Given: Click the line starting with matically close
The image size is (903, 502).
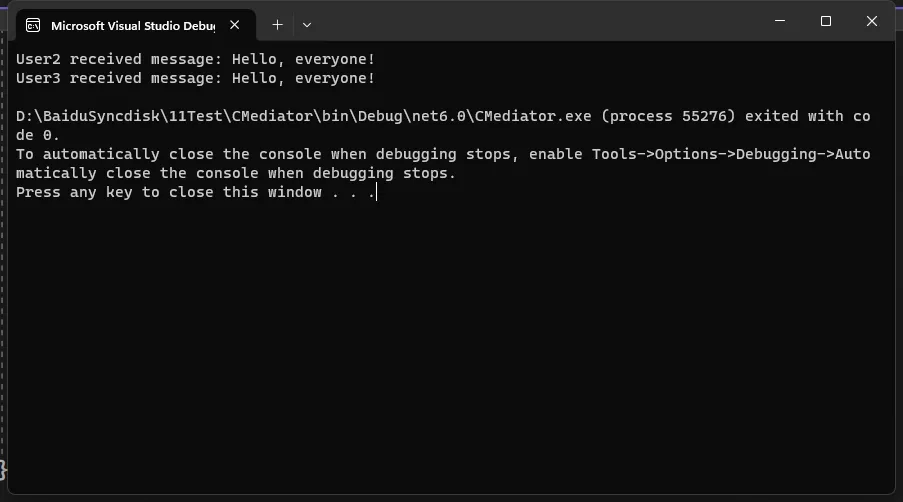Looking at the screenshot, I should pos(236,173).
